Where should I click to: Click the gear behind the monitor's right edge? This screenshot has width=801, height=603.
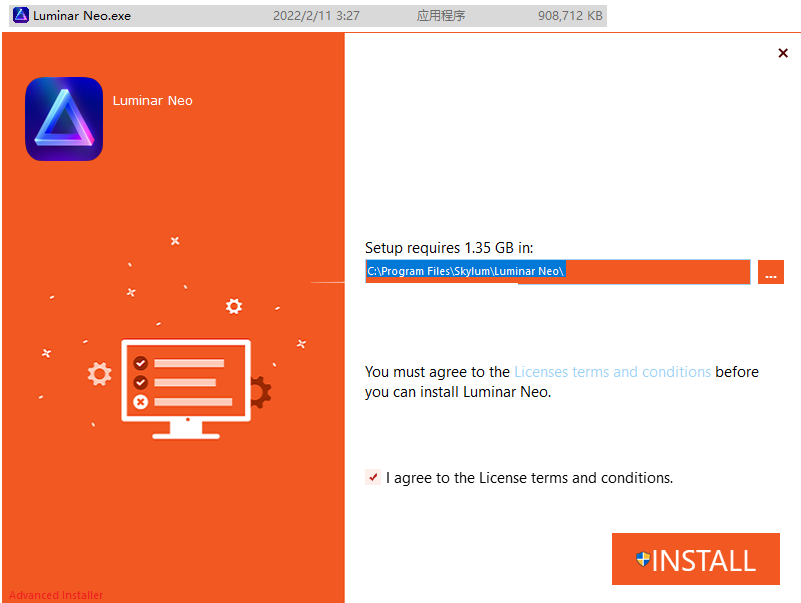(x=260, y=390)
